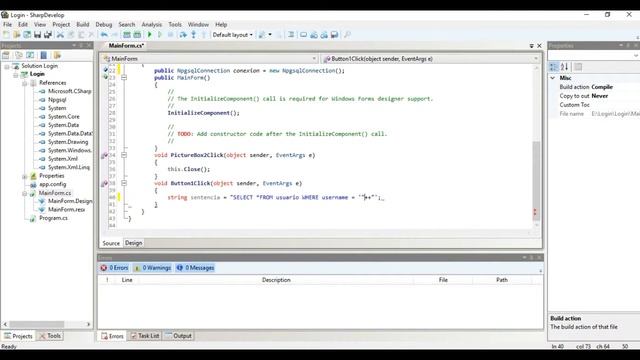Screen dimensions: 640x360
Task: Collapse the MainForm.cs tree node
Action: (x=24, y=193)
